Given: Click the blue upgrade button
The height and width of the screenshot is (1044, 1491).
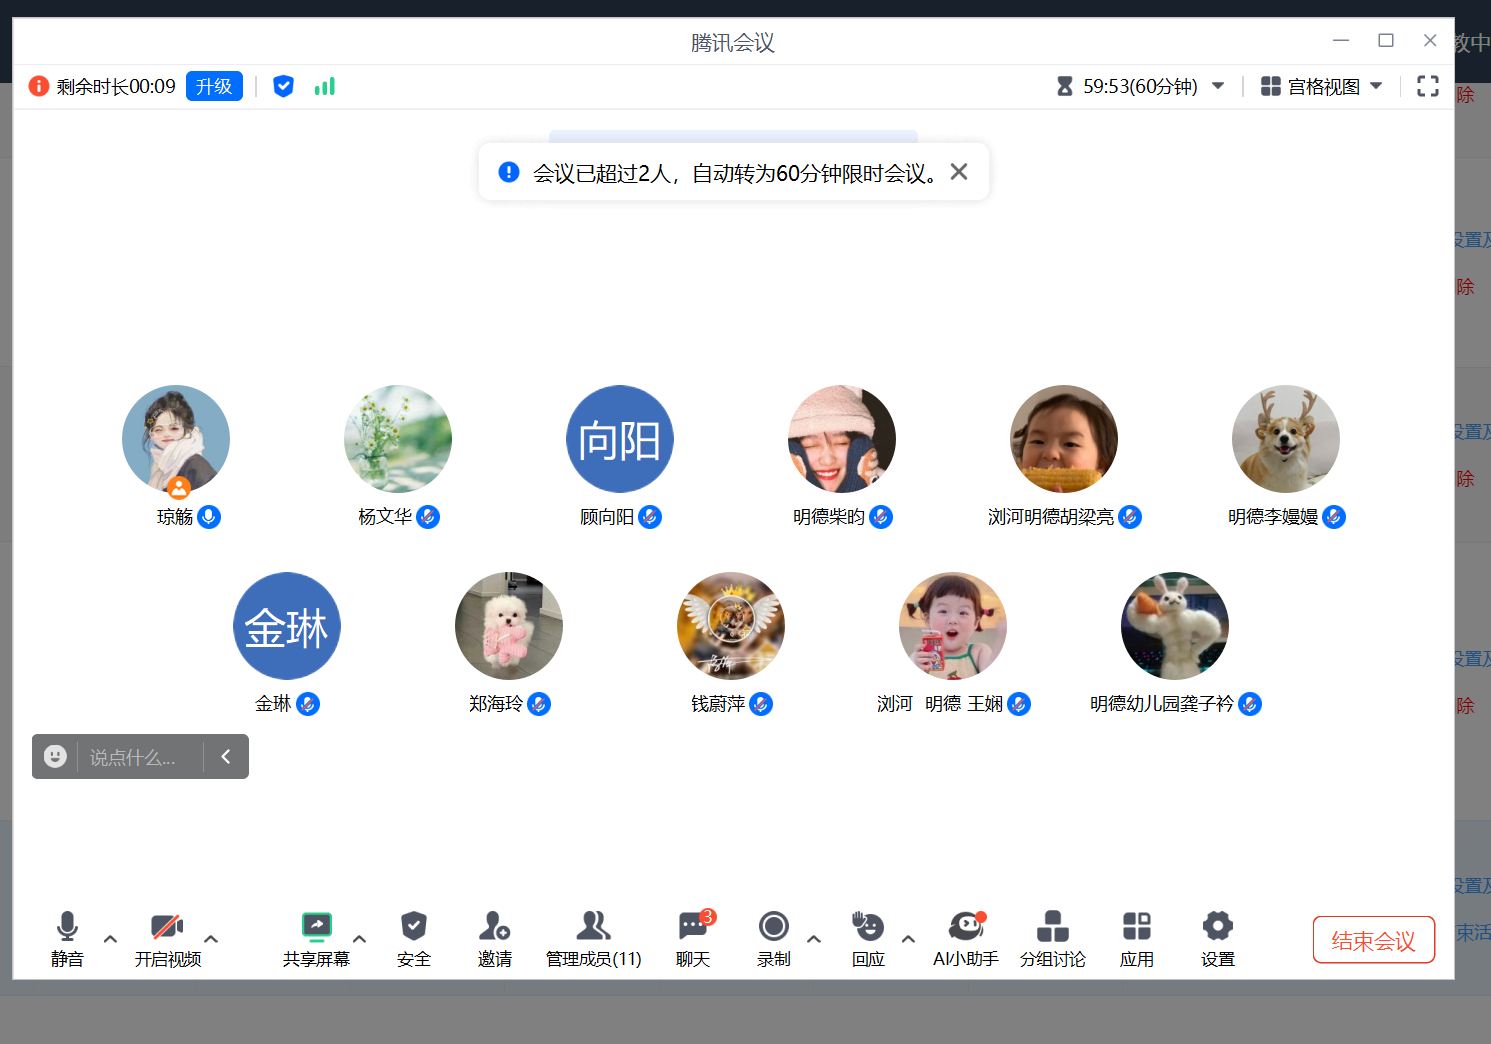Looking at the screenshot, I should (214, 87).
